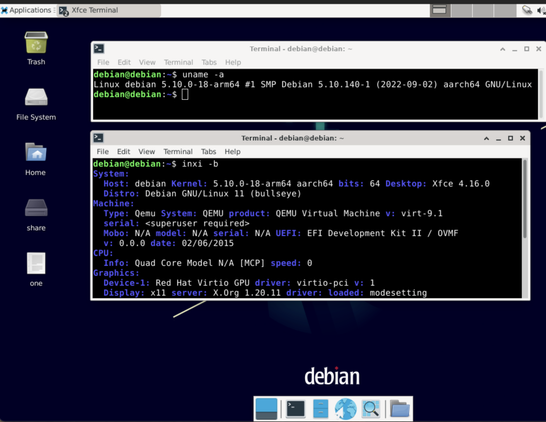Click the 'Xfce 4.16.0' desktop text

click(x=461, y=183)
